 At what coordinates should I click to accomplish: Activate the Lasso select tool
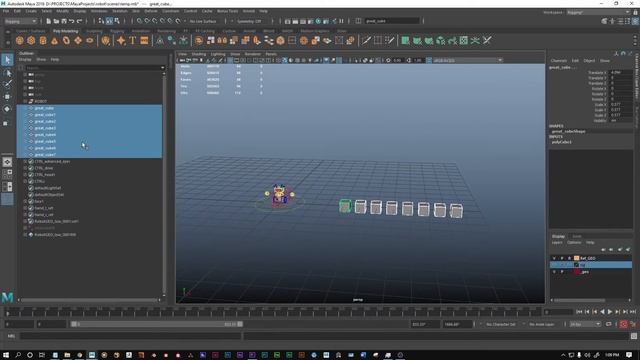pos(7,73)
